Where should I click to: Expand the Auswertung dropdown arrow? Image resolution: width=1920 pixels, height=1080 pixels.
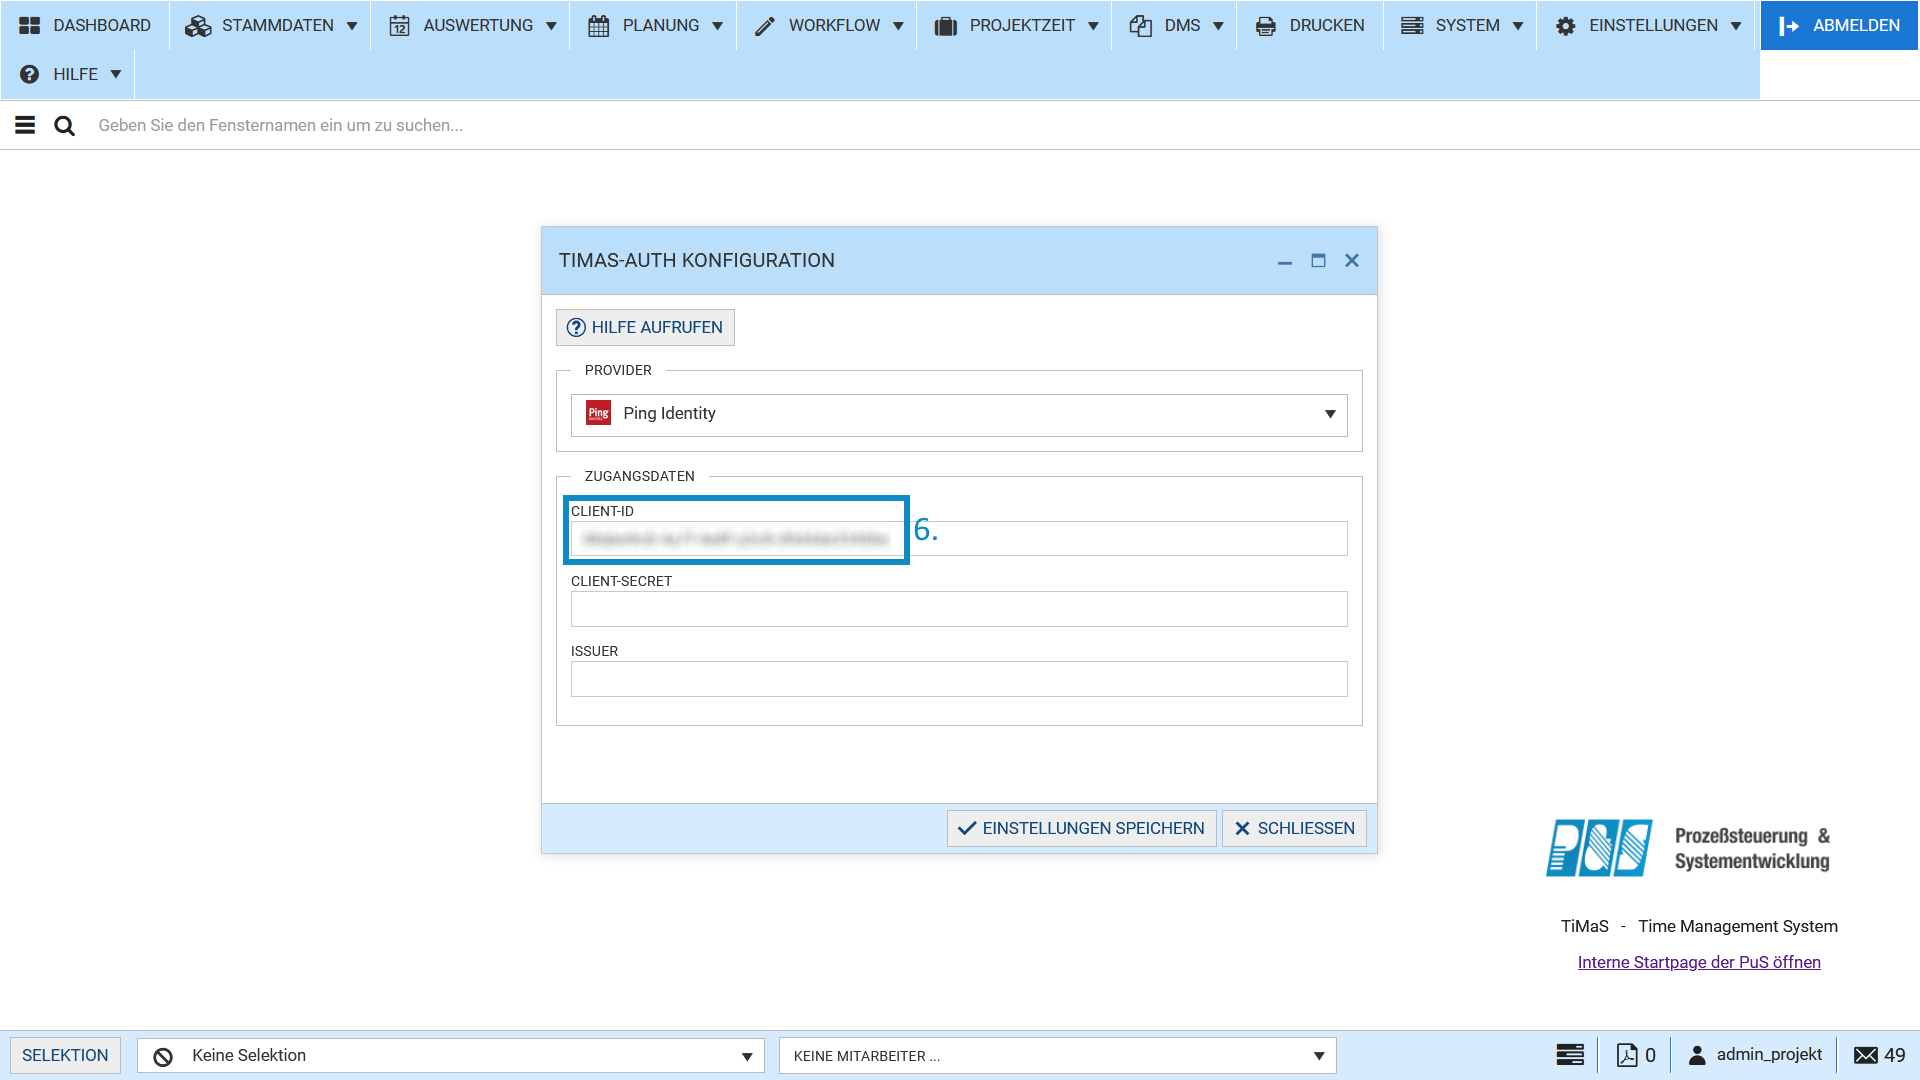click(551, 26)
